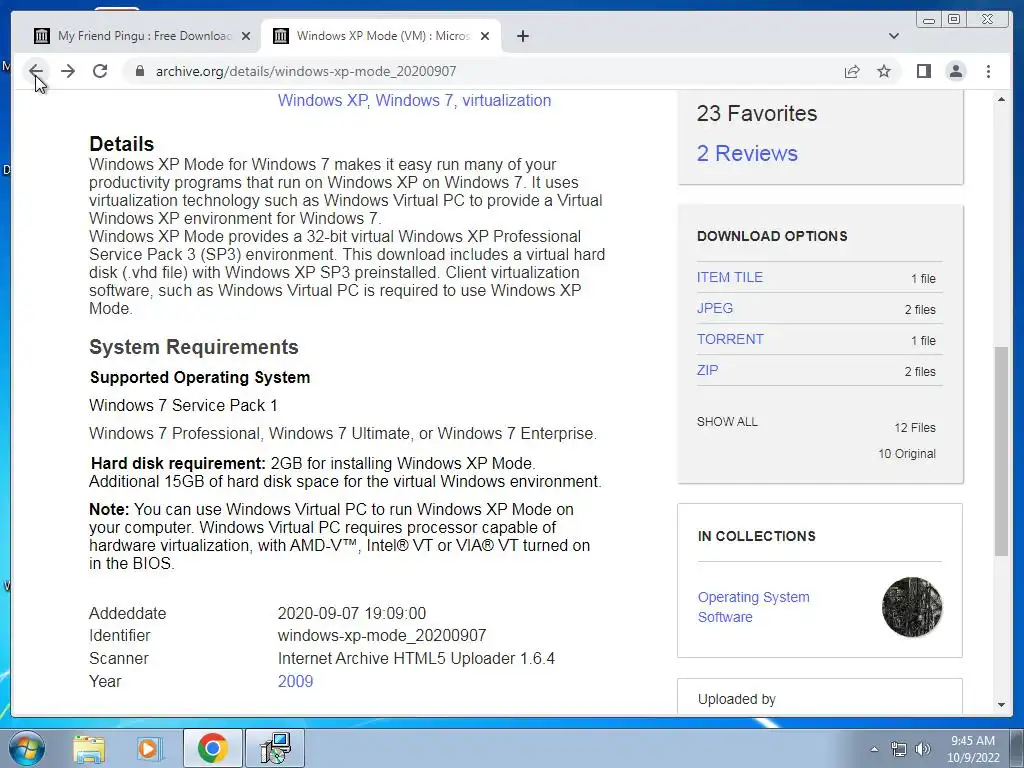Open Windows Explorer from the taskbar

point(89,748)
